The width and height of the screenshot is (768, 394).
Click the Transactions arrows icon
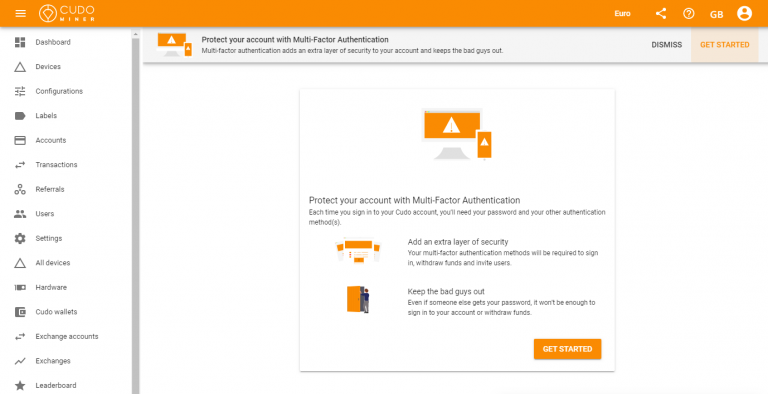coord(20,165)
